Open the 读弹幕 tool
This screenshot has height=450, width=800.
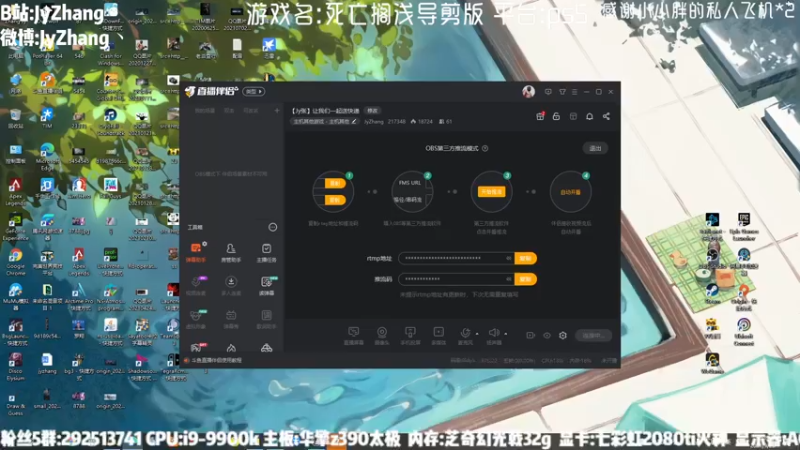[x=266, y=285]
